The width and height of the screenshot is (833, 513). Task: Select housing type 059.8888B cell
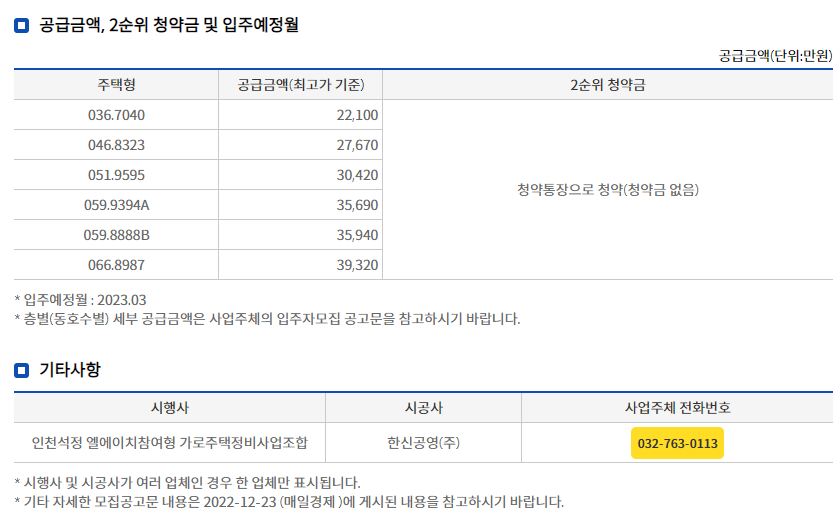click(116, 235)
